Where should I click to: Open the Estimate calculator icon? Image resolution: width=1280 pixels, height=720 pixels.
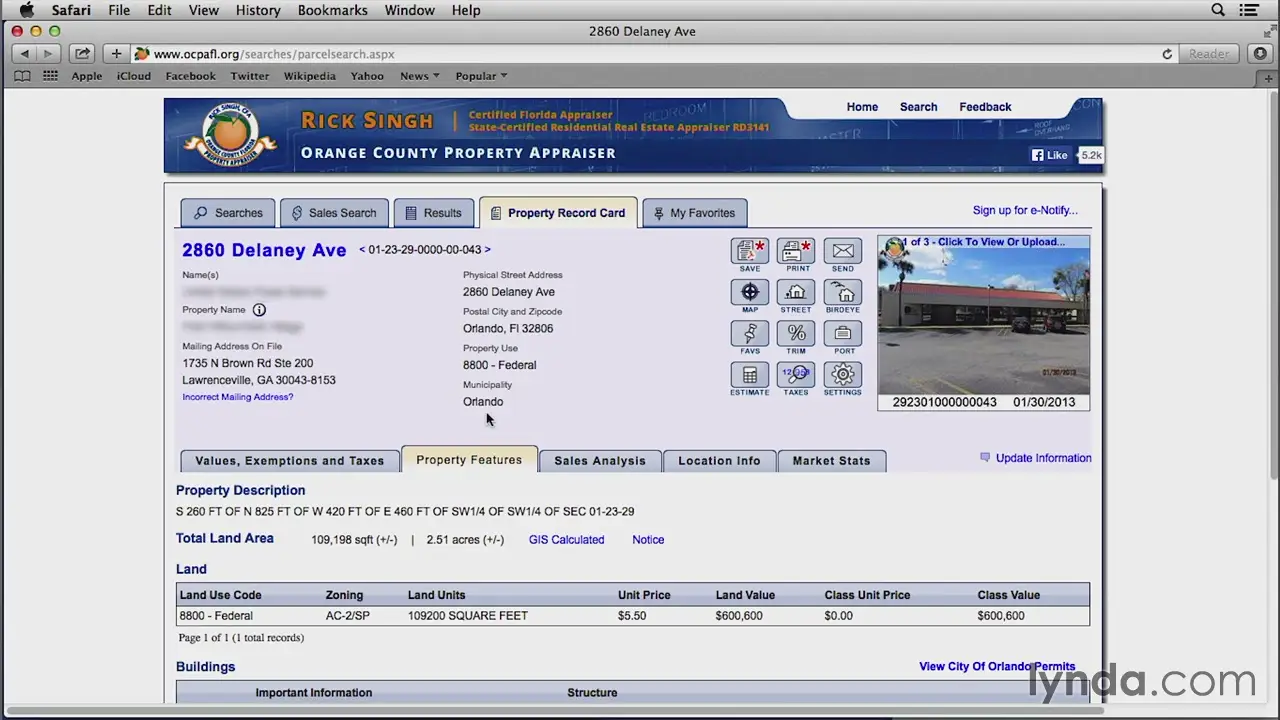749,374
